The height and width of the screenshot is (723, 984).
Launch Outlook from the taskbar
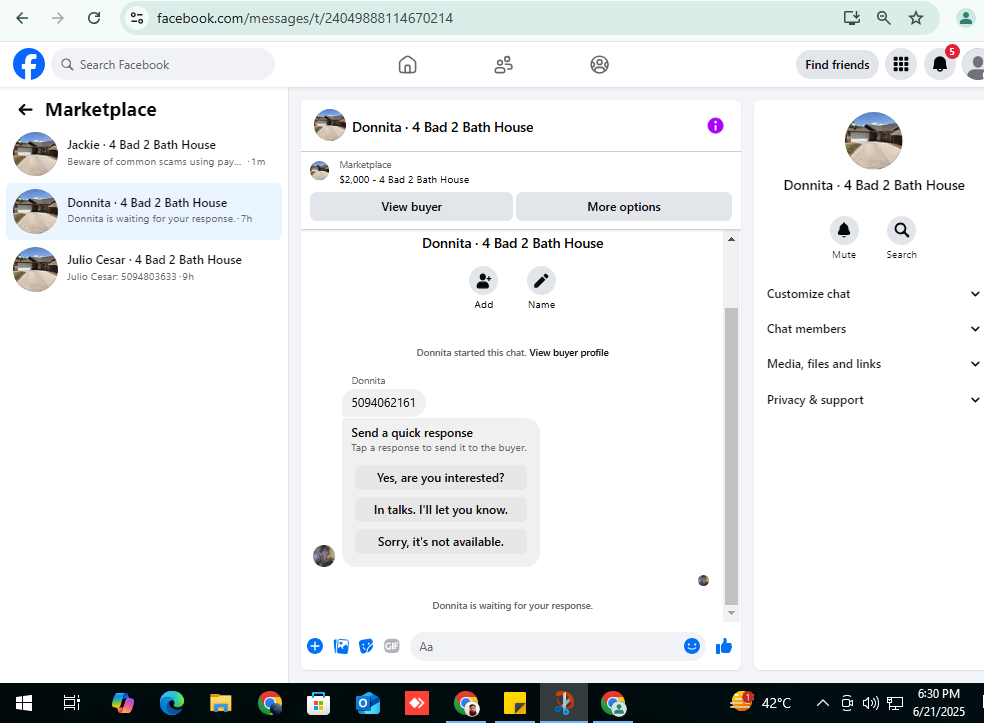click(368, 703)
